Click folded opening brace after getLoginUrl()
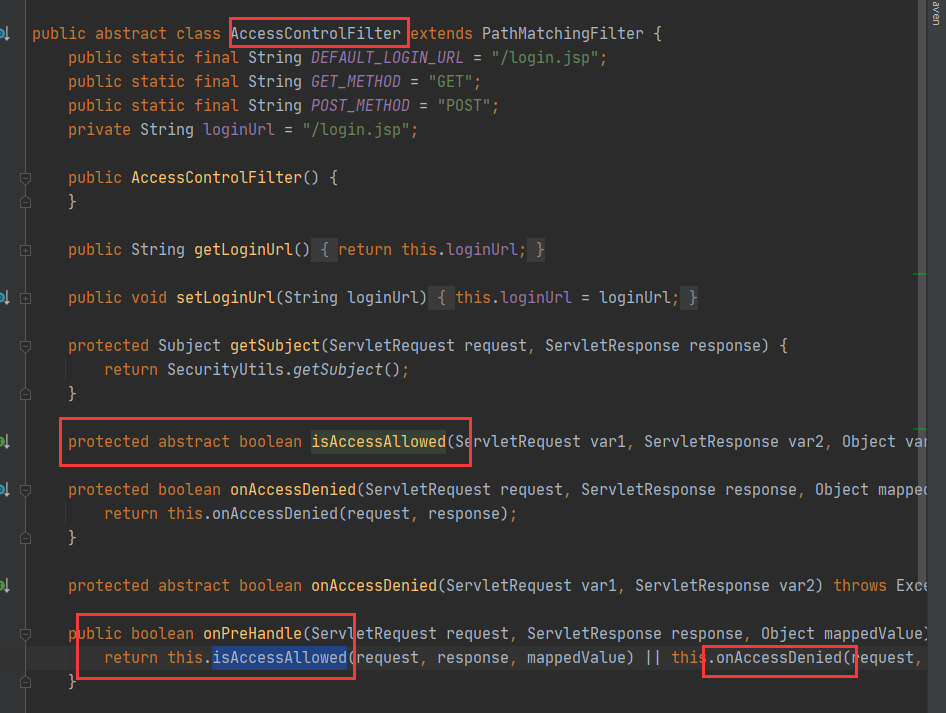Image resolution: width=946 pixels, height=713 pixels. click(325, 250)
